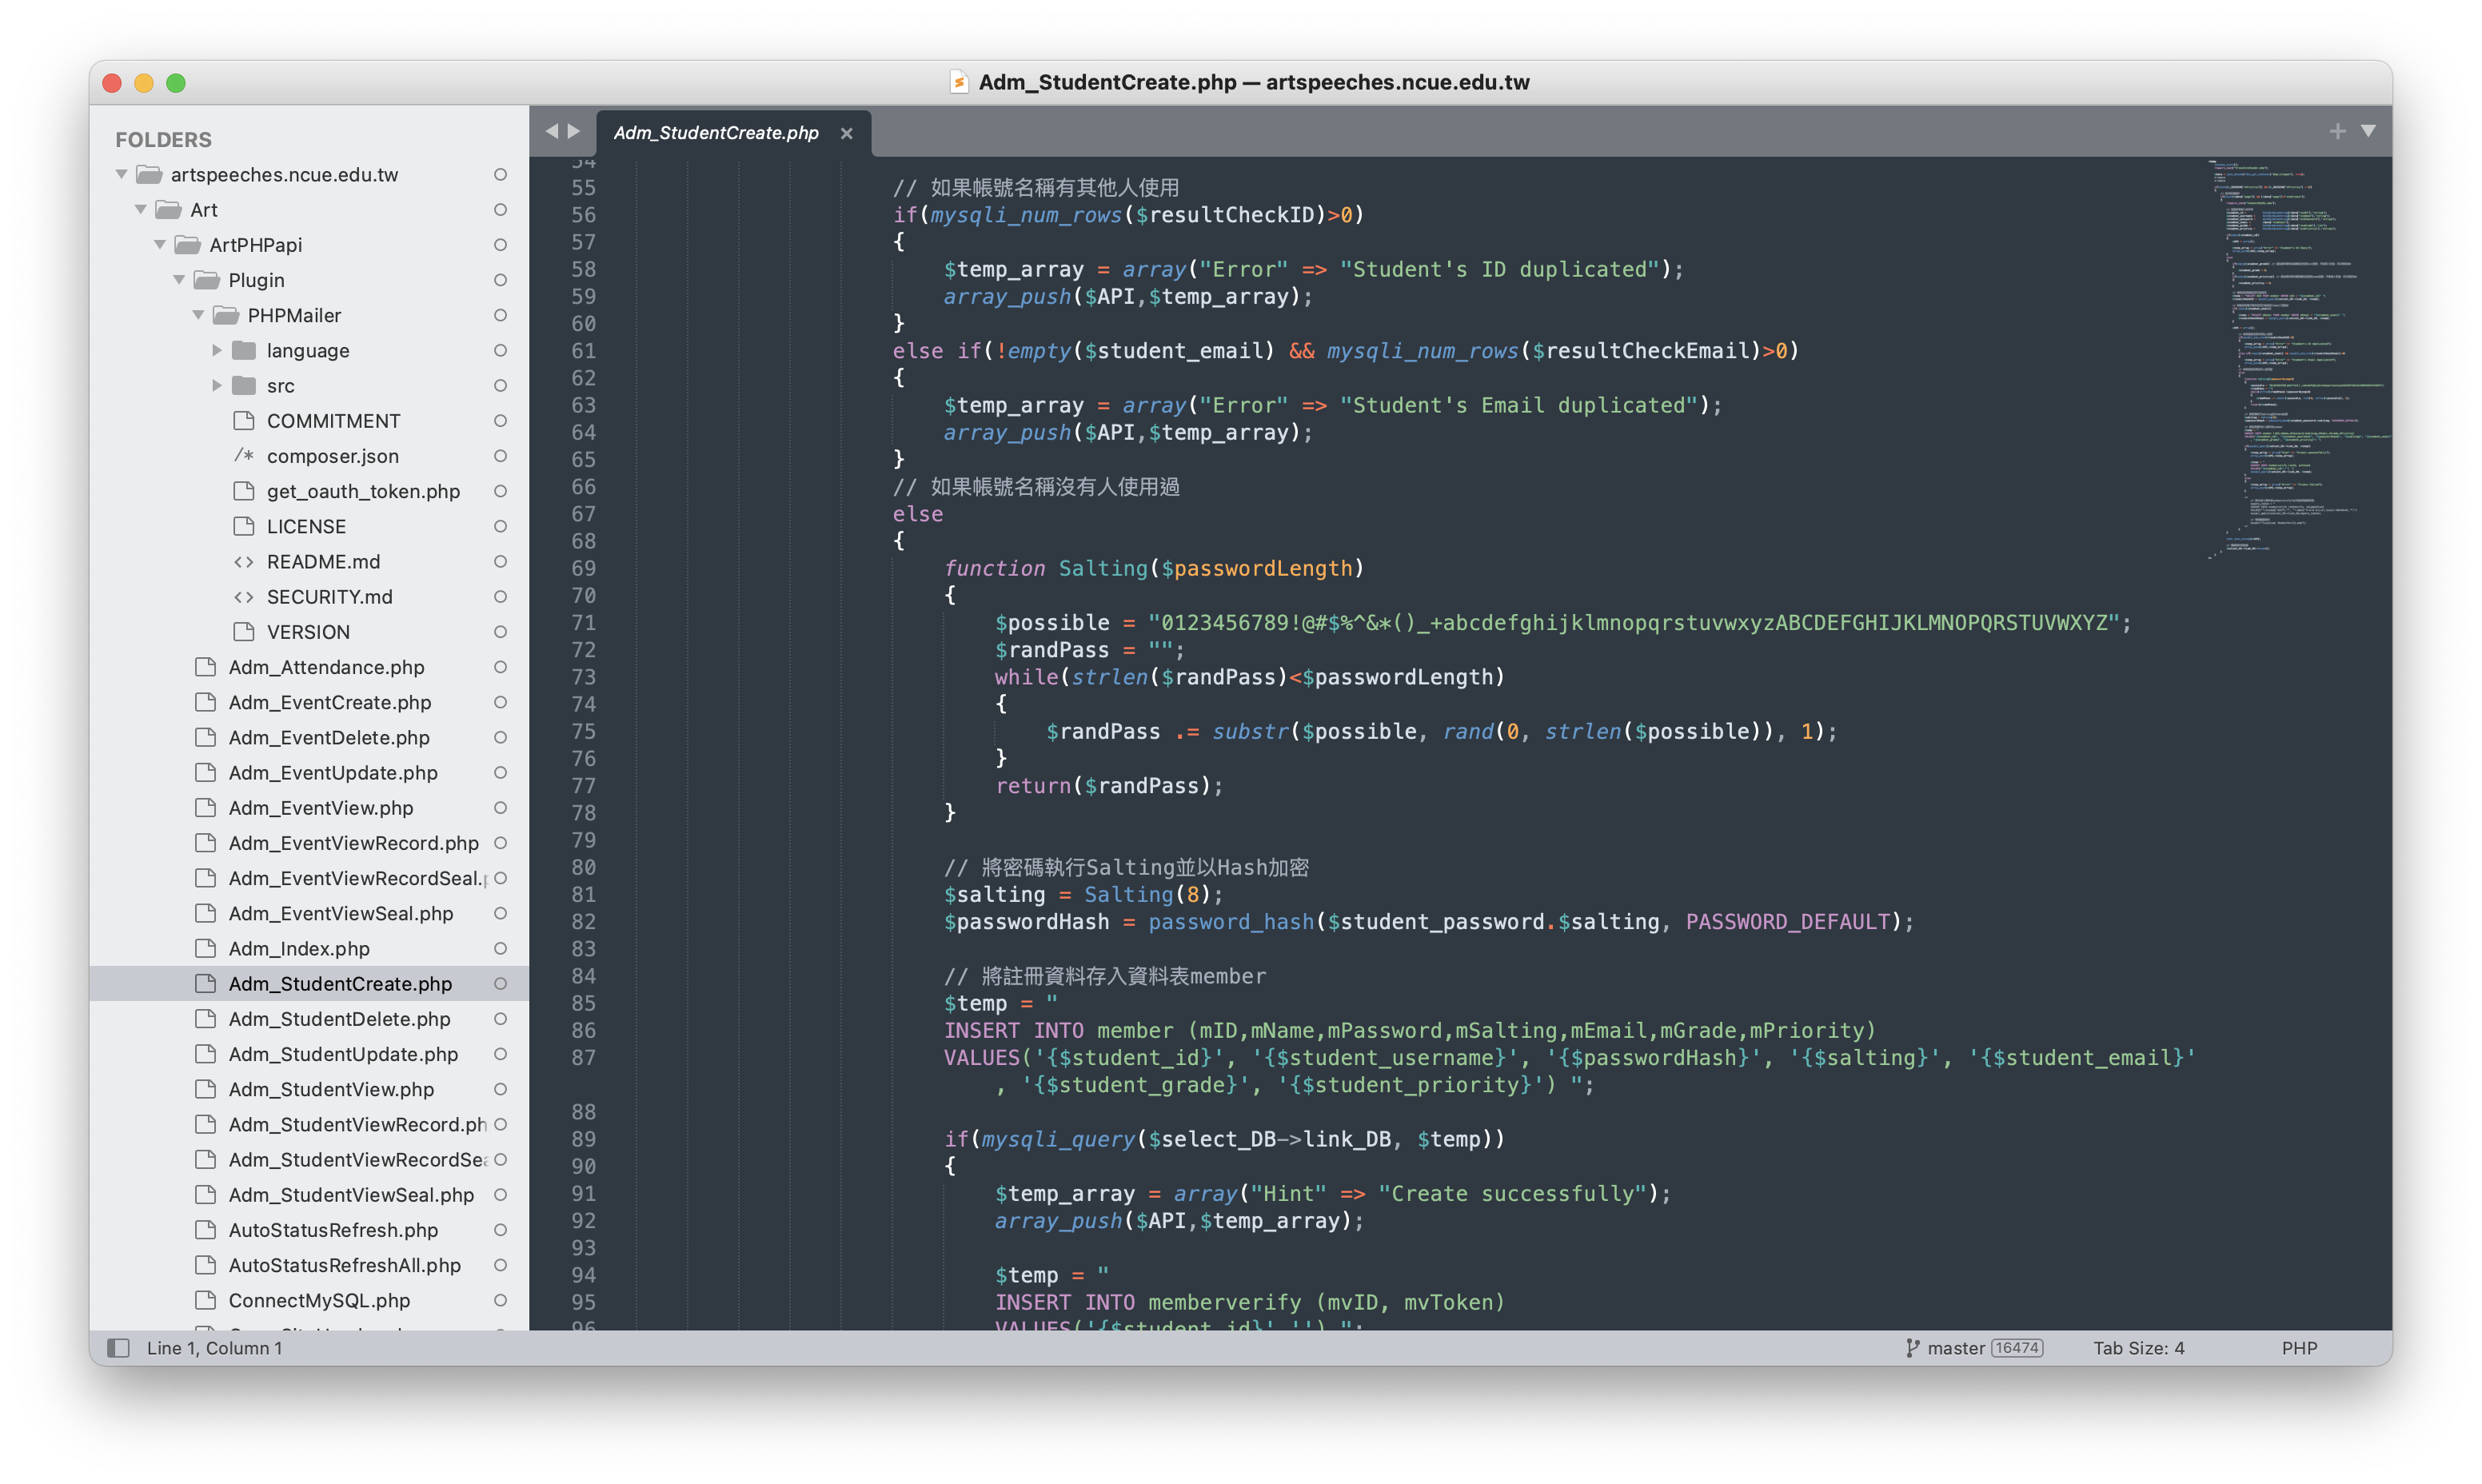Open get_oauth_token.php in sidebar
Screen dimensions: 2482x1484
coord(363,491)
